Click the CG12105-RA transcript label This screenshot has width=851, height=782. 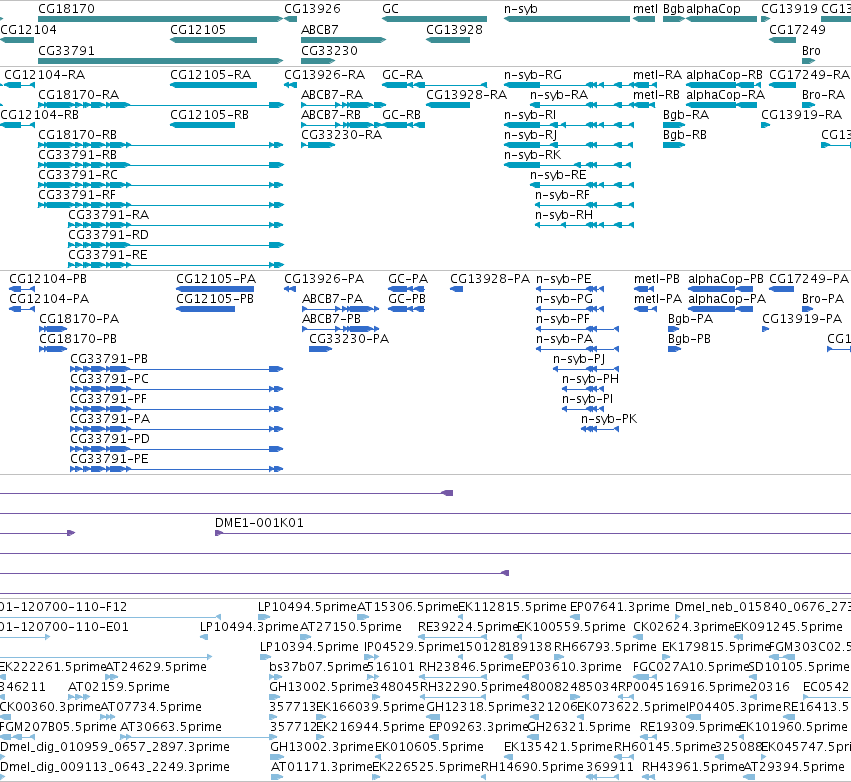point(211,75)
